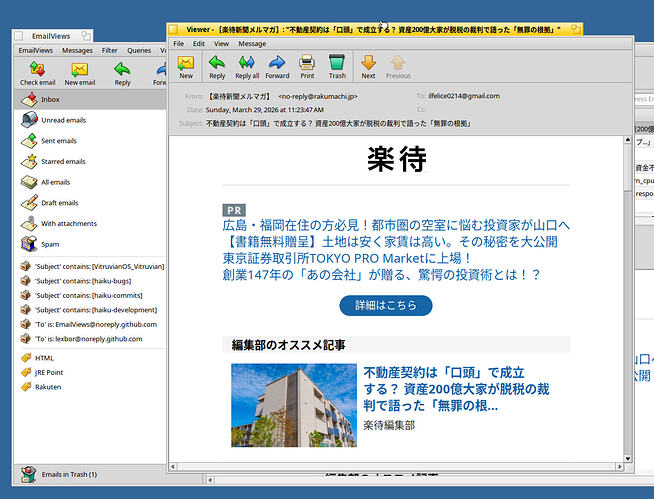Image resolution: width=654 pixels, height=499 pixels.
Task: Open Messages menu in EmailViews window
Action: click(77, 50)
